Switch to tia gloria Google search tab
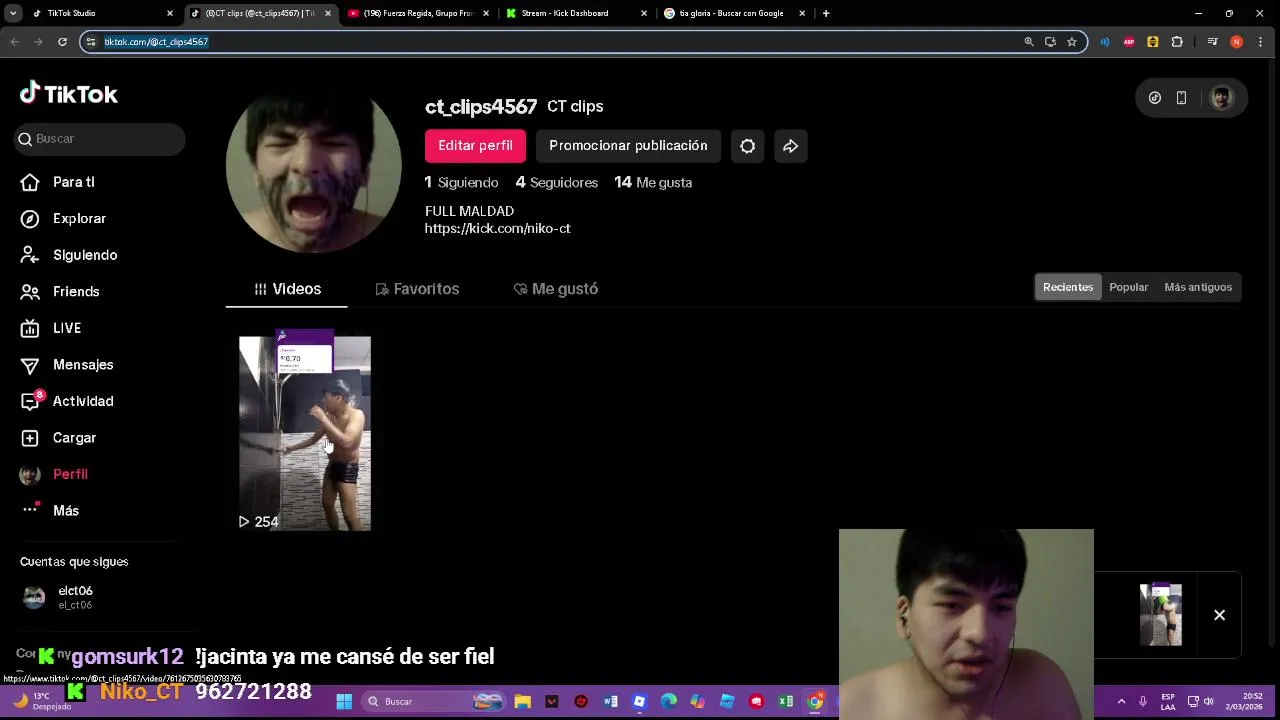The height and width of the screenshot is (720, 1280). click(x=733, y=13)
